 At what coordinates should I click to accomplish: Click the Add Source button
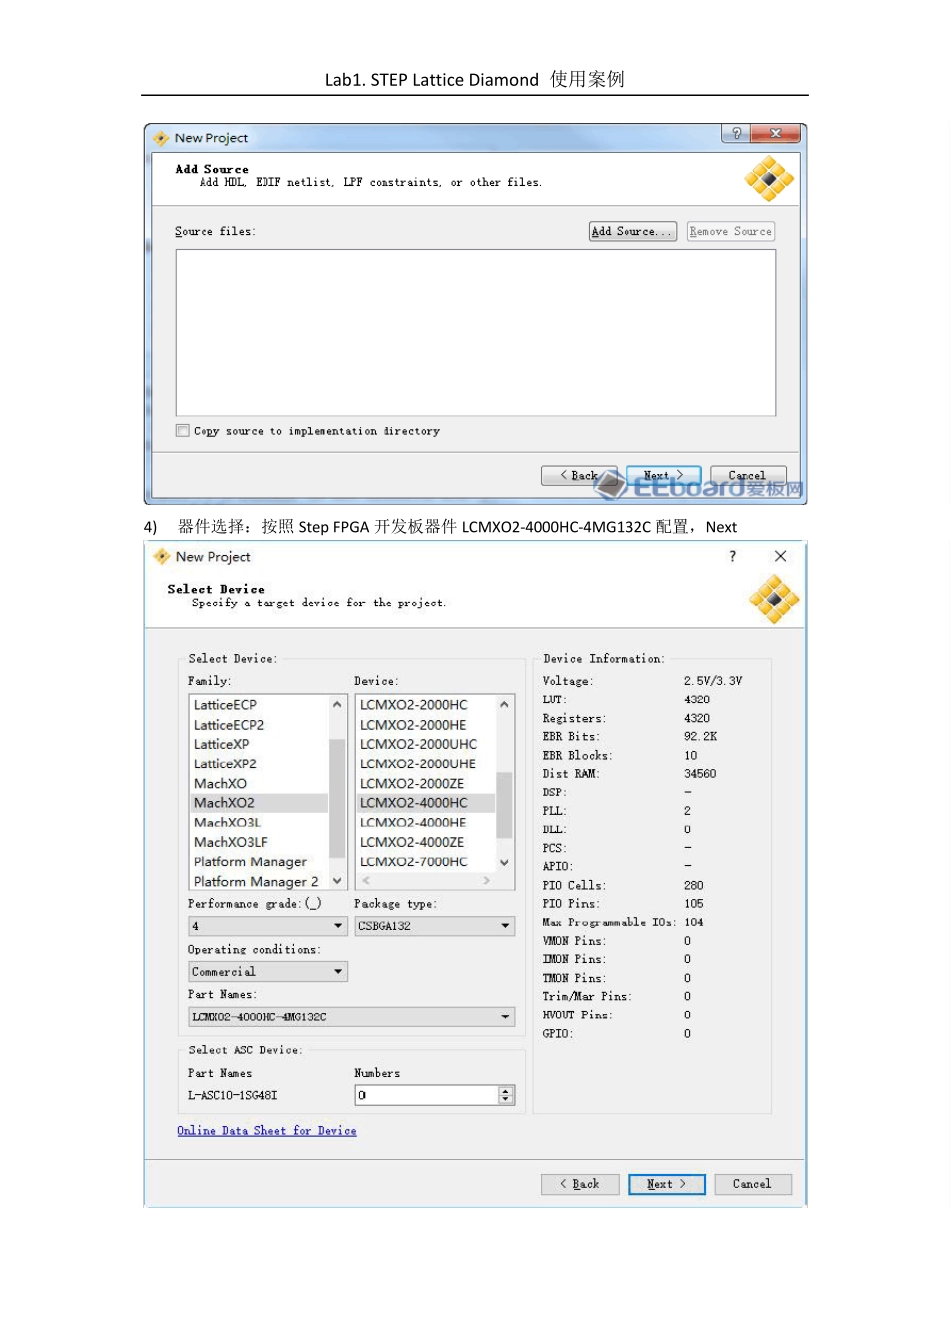click(x=632, y=231)
